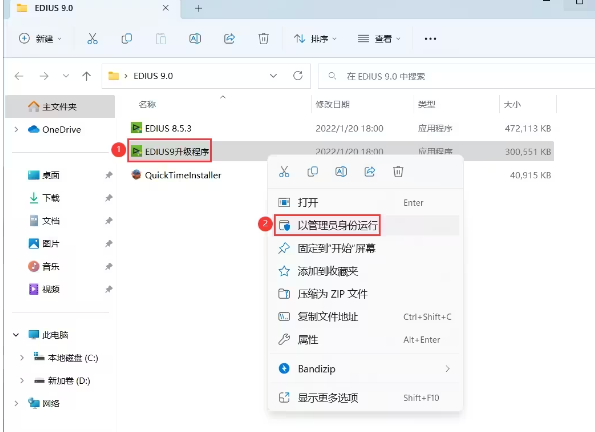The height and width of the screenshot is (432, 595).
Task: Open the Bandizip submenu
Action: click(x=366, y=369)
